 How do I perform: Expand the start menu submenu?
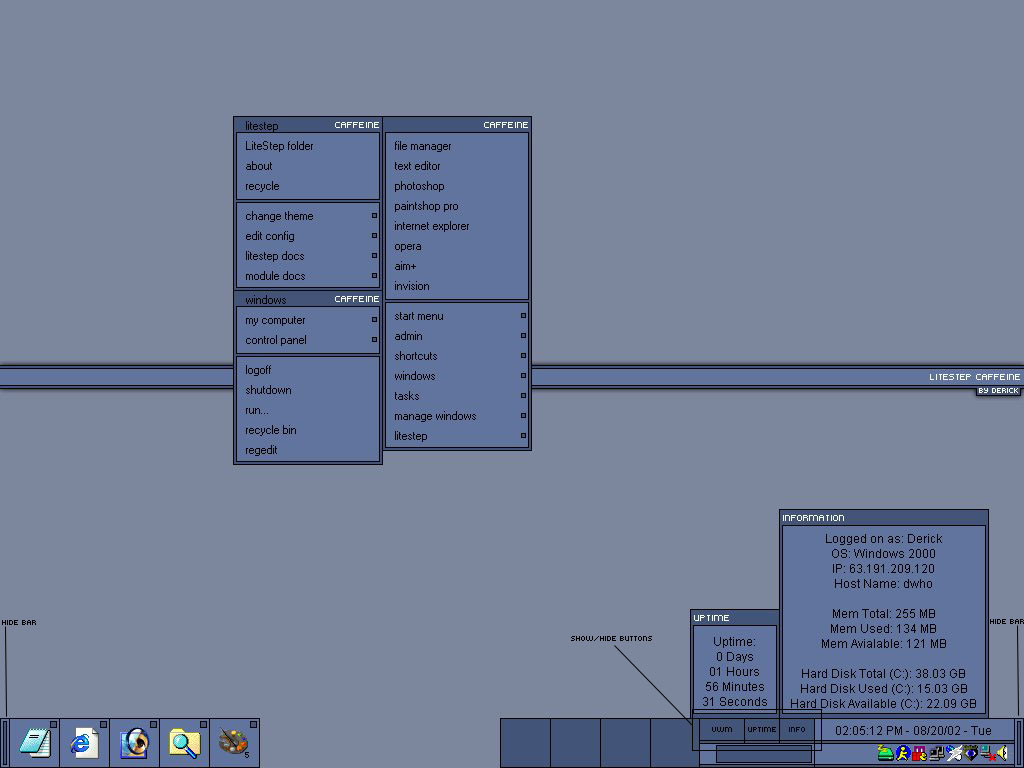pyautogui.click(x=456, y=316)
